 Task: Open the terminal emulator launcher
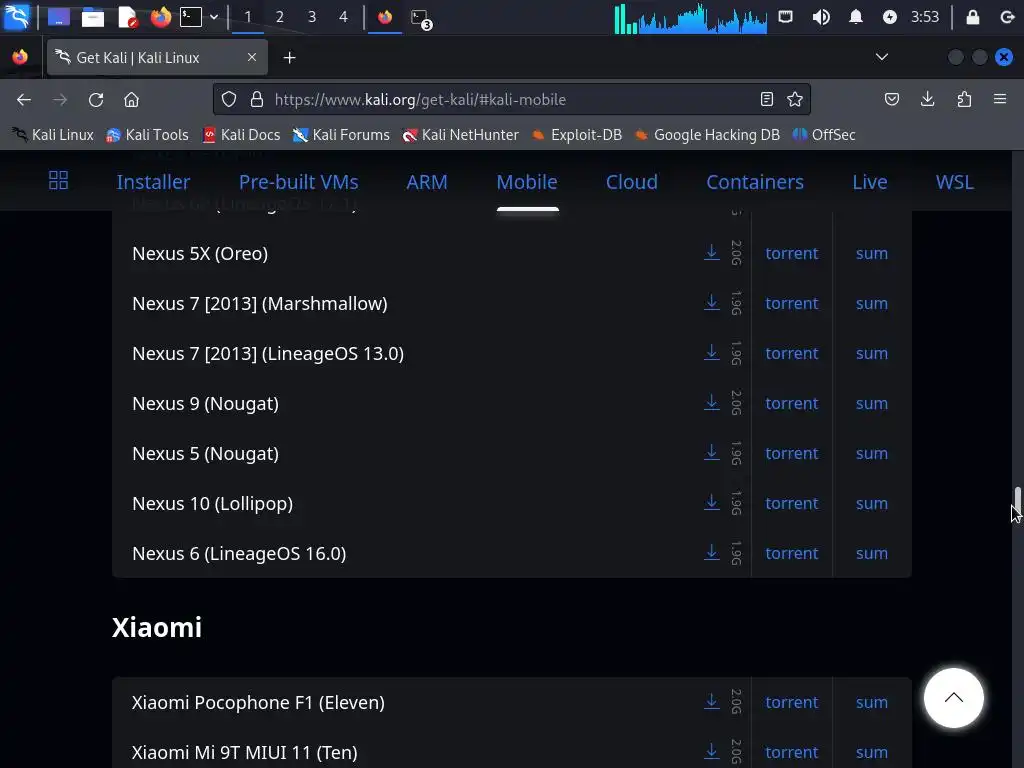pos(191,17)
